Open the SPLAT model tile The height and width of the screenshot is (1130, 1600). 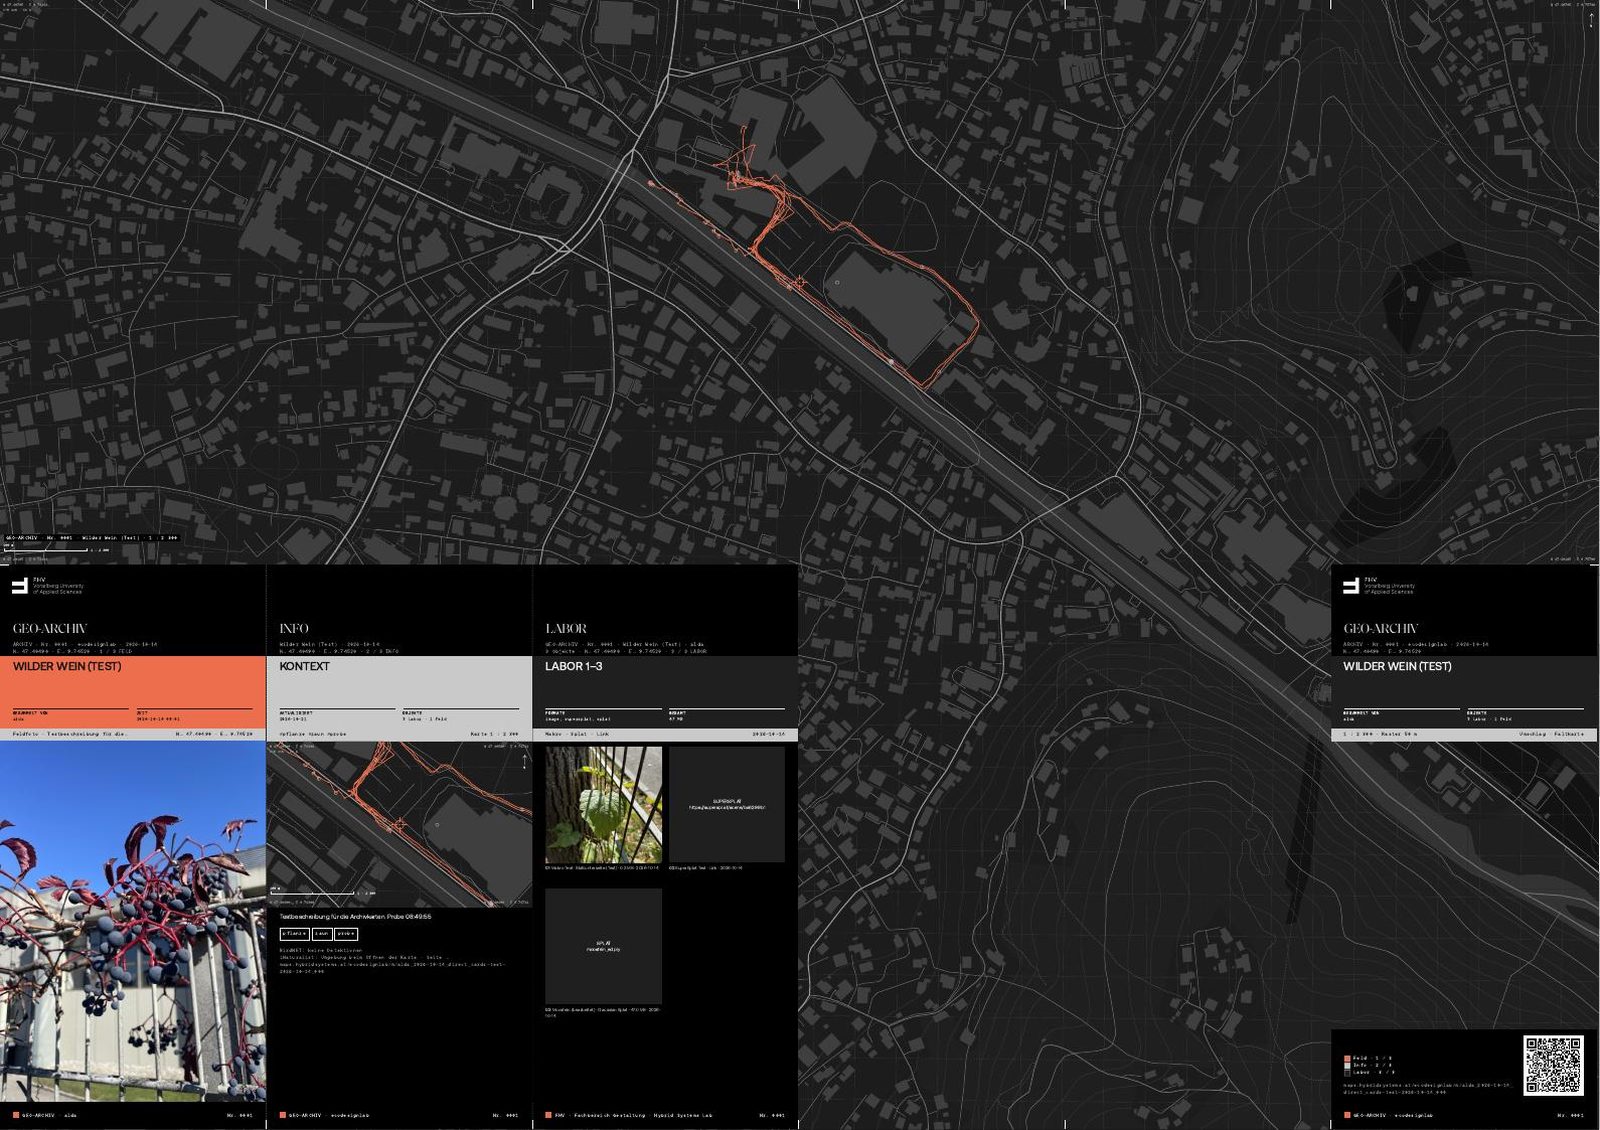603,946
